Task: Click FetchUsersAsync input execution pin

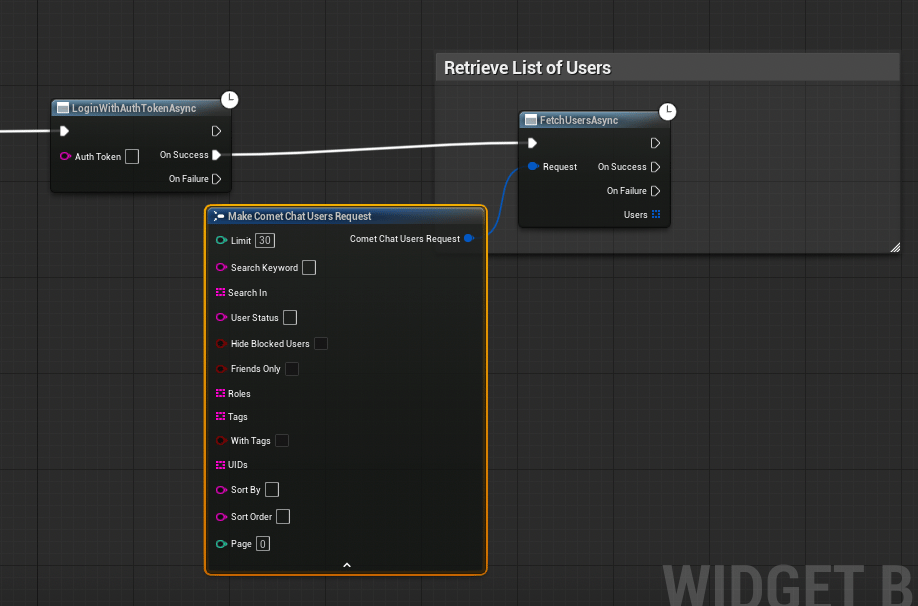Action: click(532, 143)
